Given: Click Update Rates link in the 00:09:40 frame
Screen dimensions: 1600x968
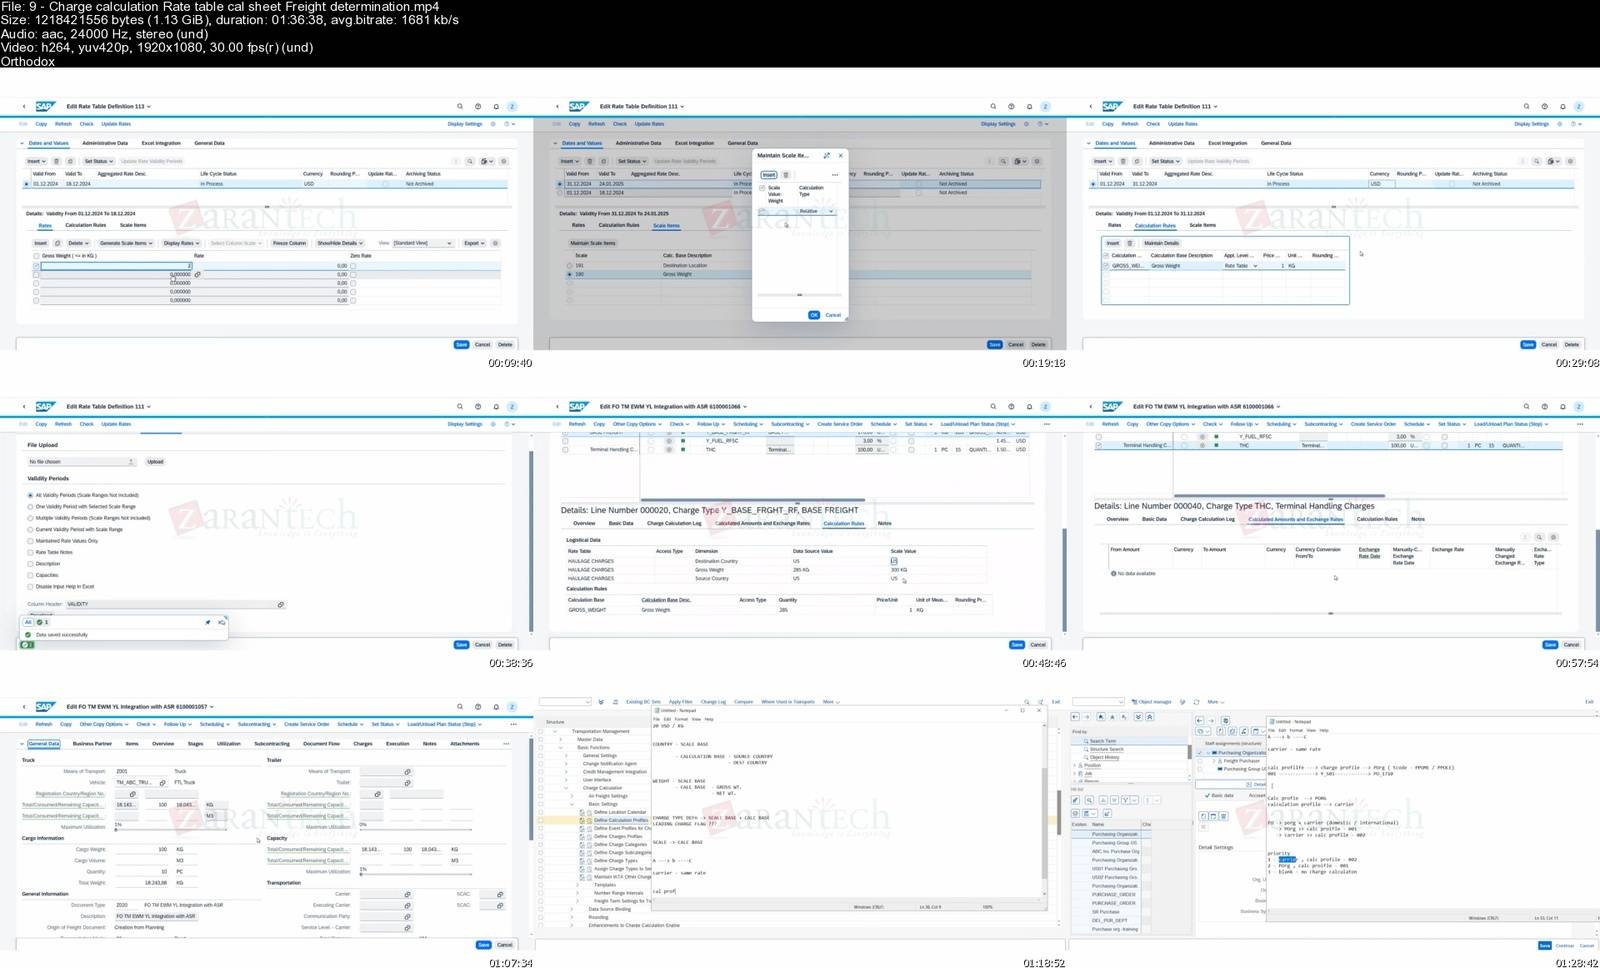Looking at the screenshot, I should (116, 124).
